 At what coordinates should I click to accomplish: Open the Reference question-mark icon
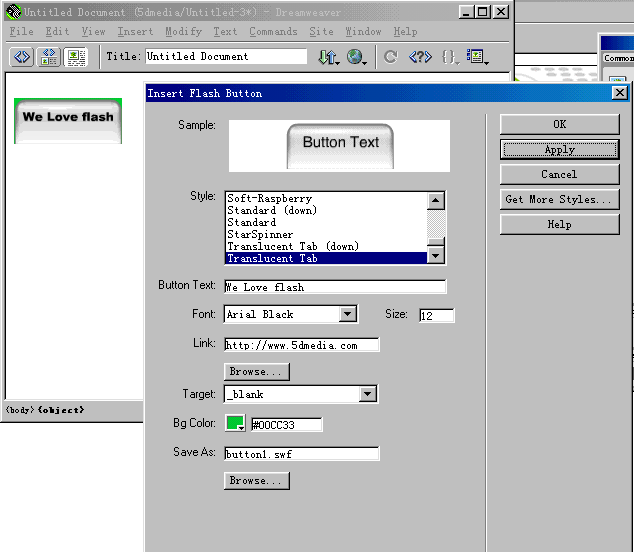click(x=420, y=57)
